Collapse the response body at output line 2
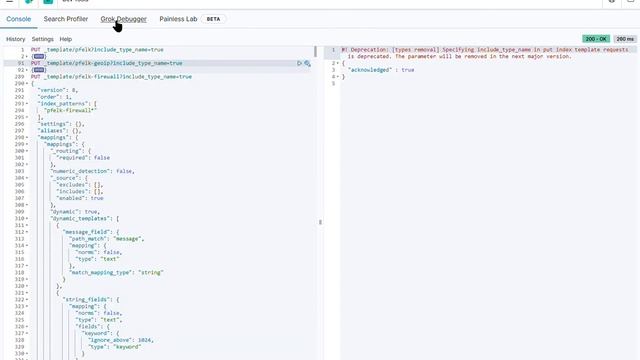 coord(338,63)
